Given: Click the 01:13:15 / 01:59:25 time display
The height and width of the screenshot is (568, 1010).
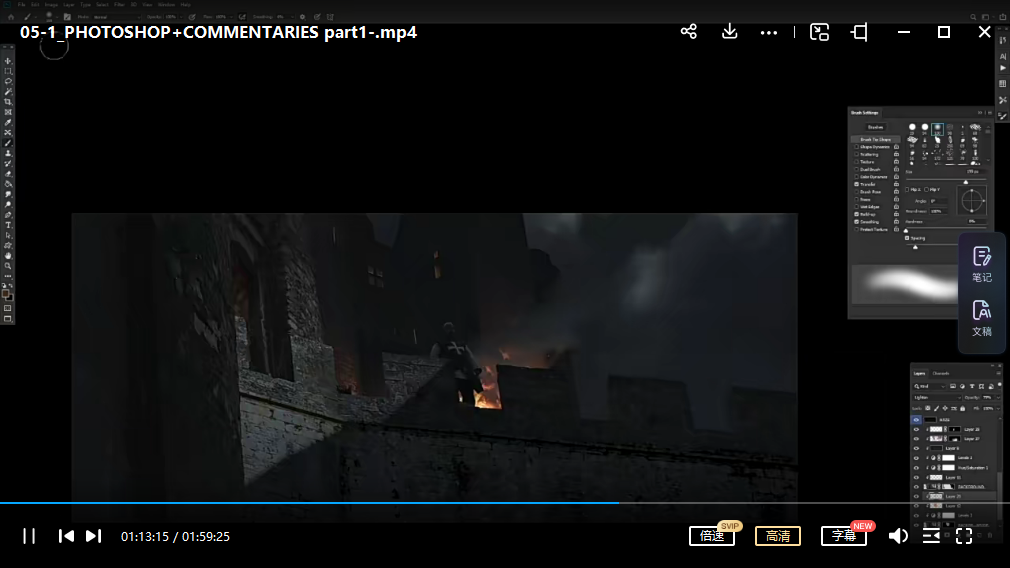Looking at the screenshot, I should coord(175,536).
